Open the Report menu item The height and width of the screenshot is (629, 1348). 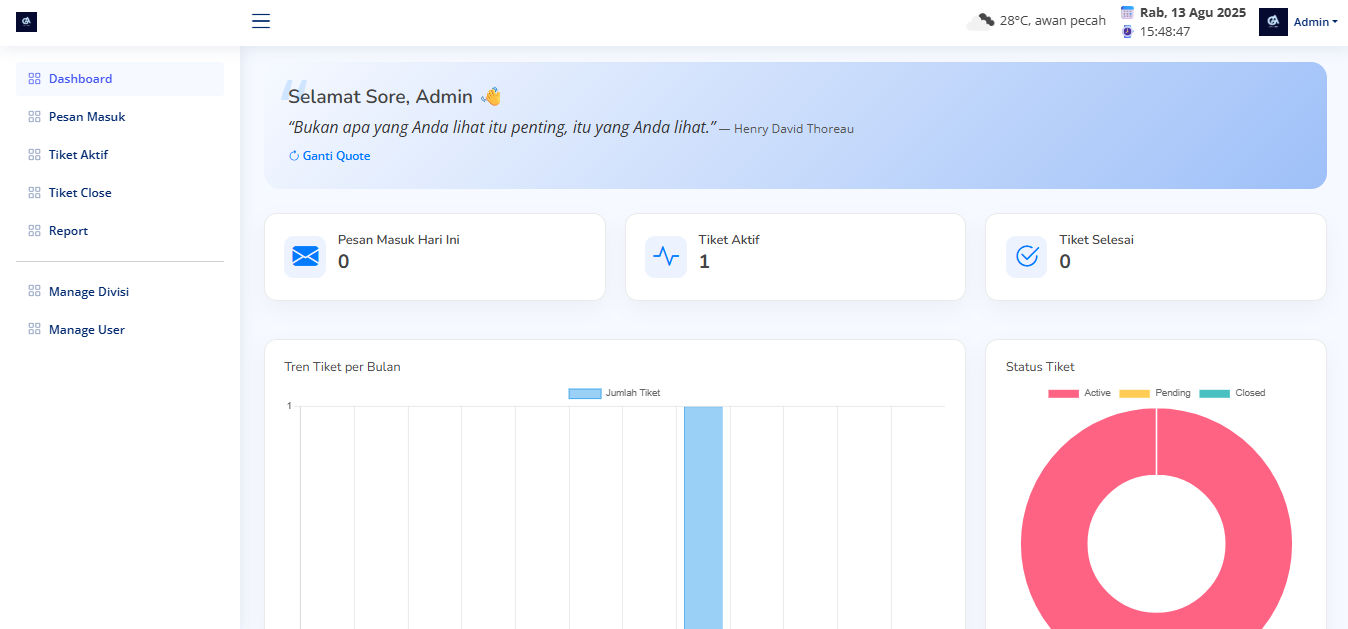(68, 231)
